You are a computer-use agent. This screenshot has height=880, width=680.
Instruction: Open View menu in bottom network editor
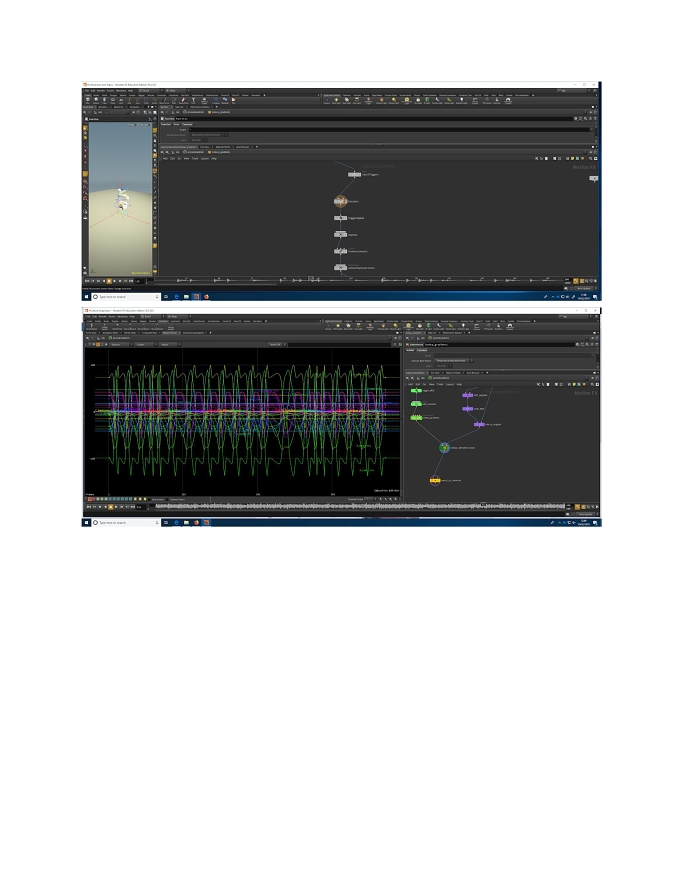coord(432,384)
